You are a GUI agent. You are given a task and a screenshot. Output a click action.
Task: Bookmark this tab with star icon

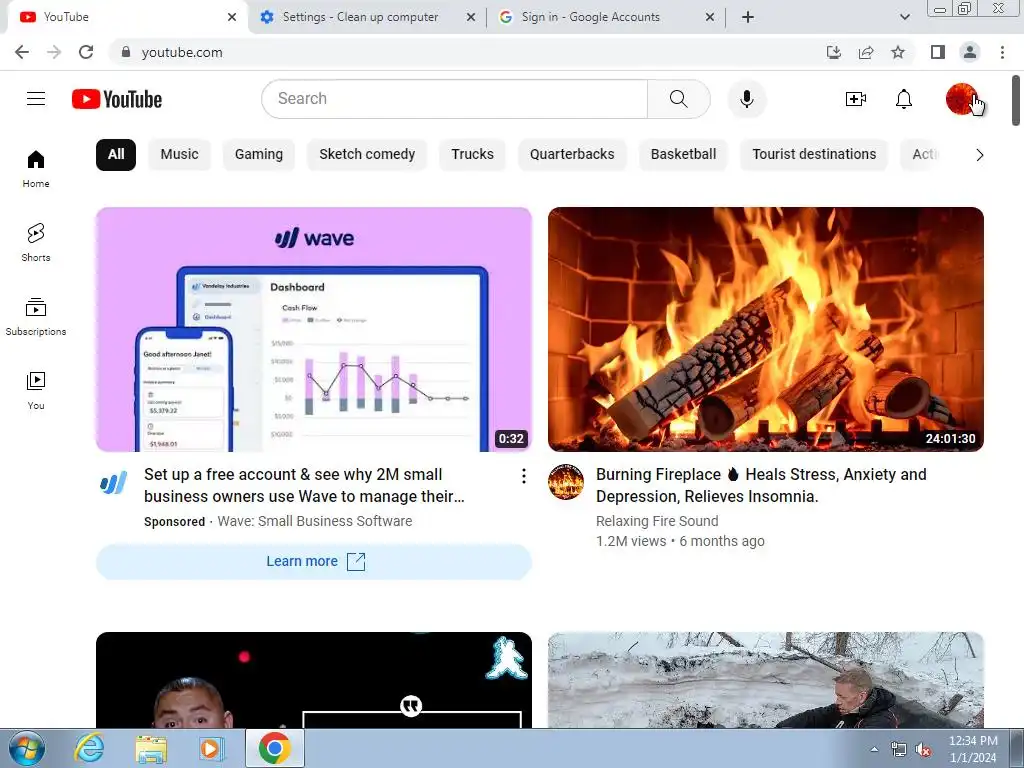click(898, 52)
